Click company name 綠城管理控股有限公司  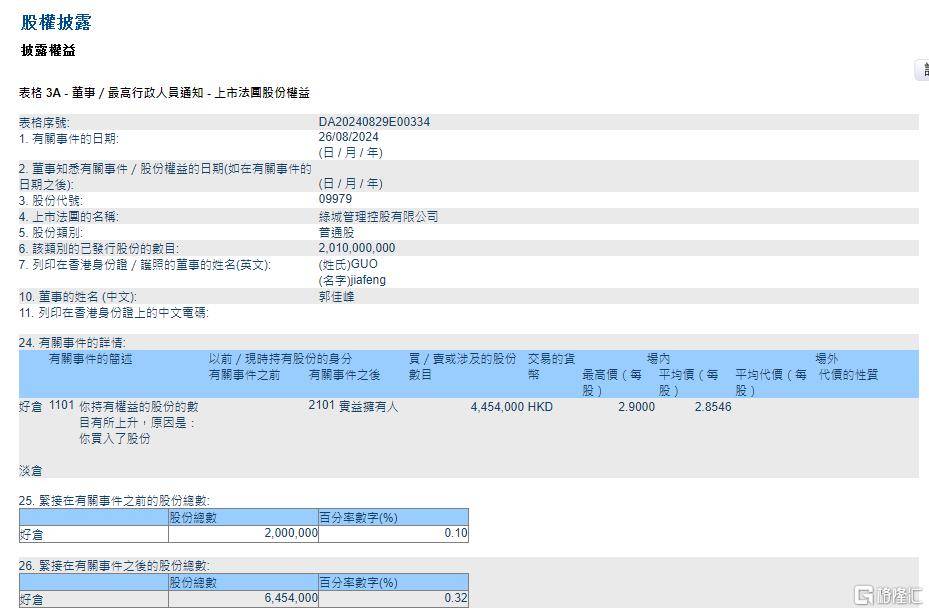coord(378,216)
